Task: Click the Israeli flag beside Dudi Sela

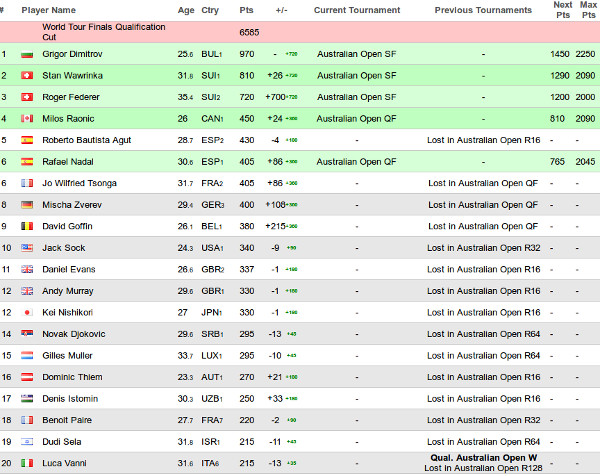Action: tap(26, 441)
